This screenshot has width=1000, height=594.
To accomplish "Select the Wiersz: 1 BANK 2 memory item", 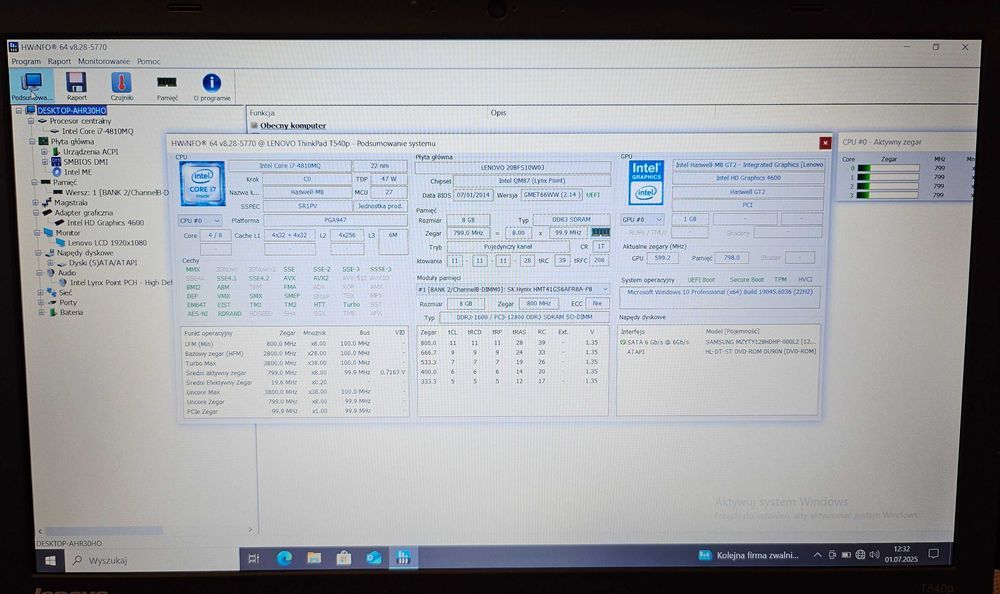I will click(x=117, y=192).
